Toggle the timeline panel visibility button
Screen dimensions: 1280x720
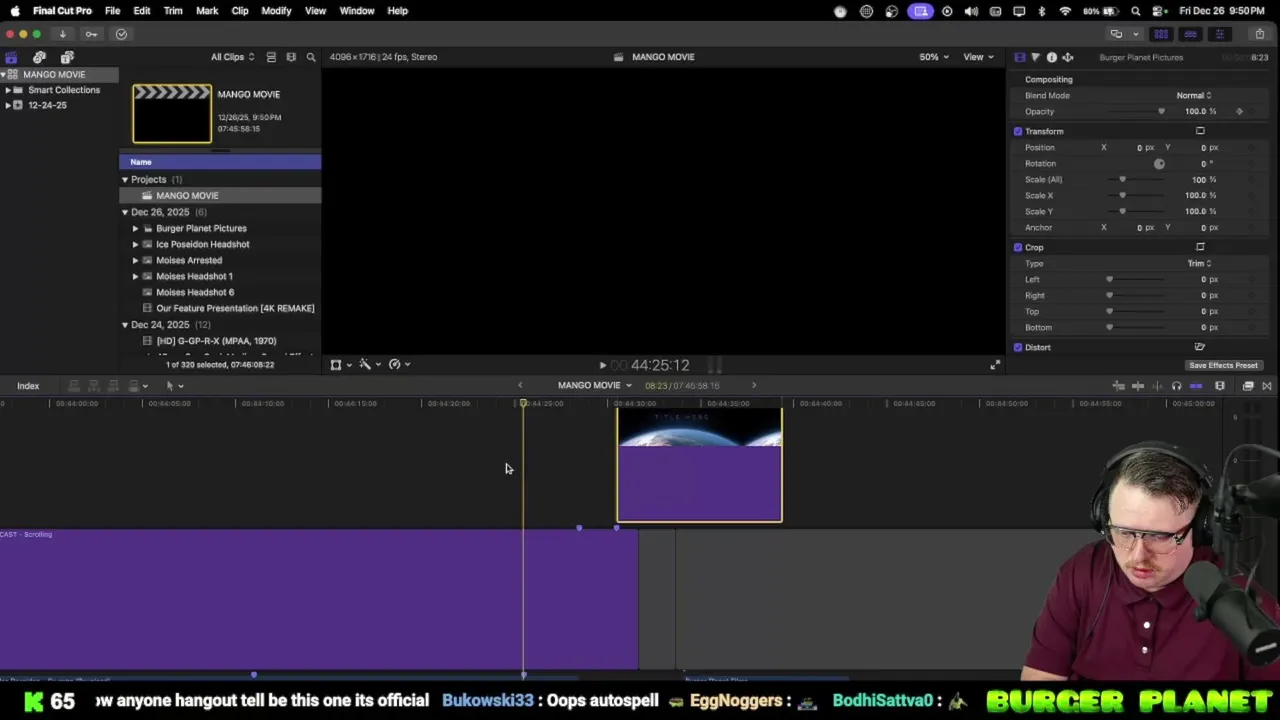tap(1190, 34)
